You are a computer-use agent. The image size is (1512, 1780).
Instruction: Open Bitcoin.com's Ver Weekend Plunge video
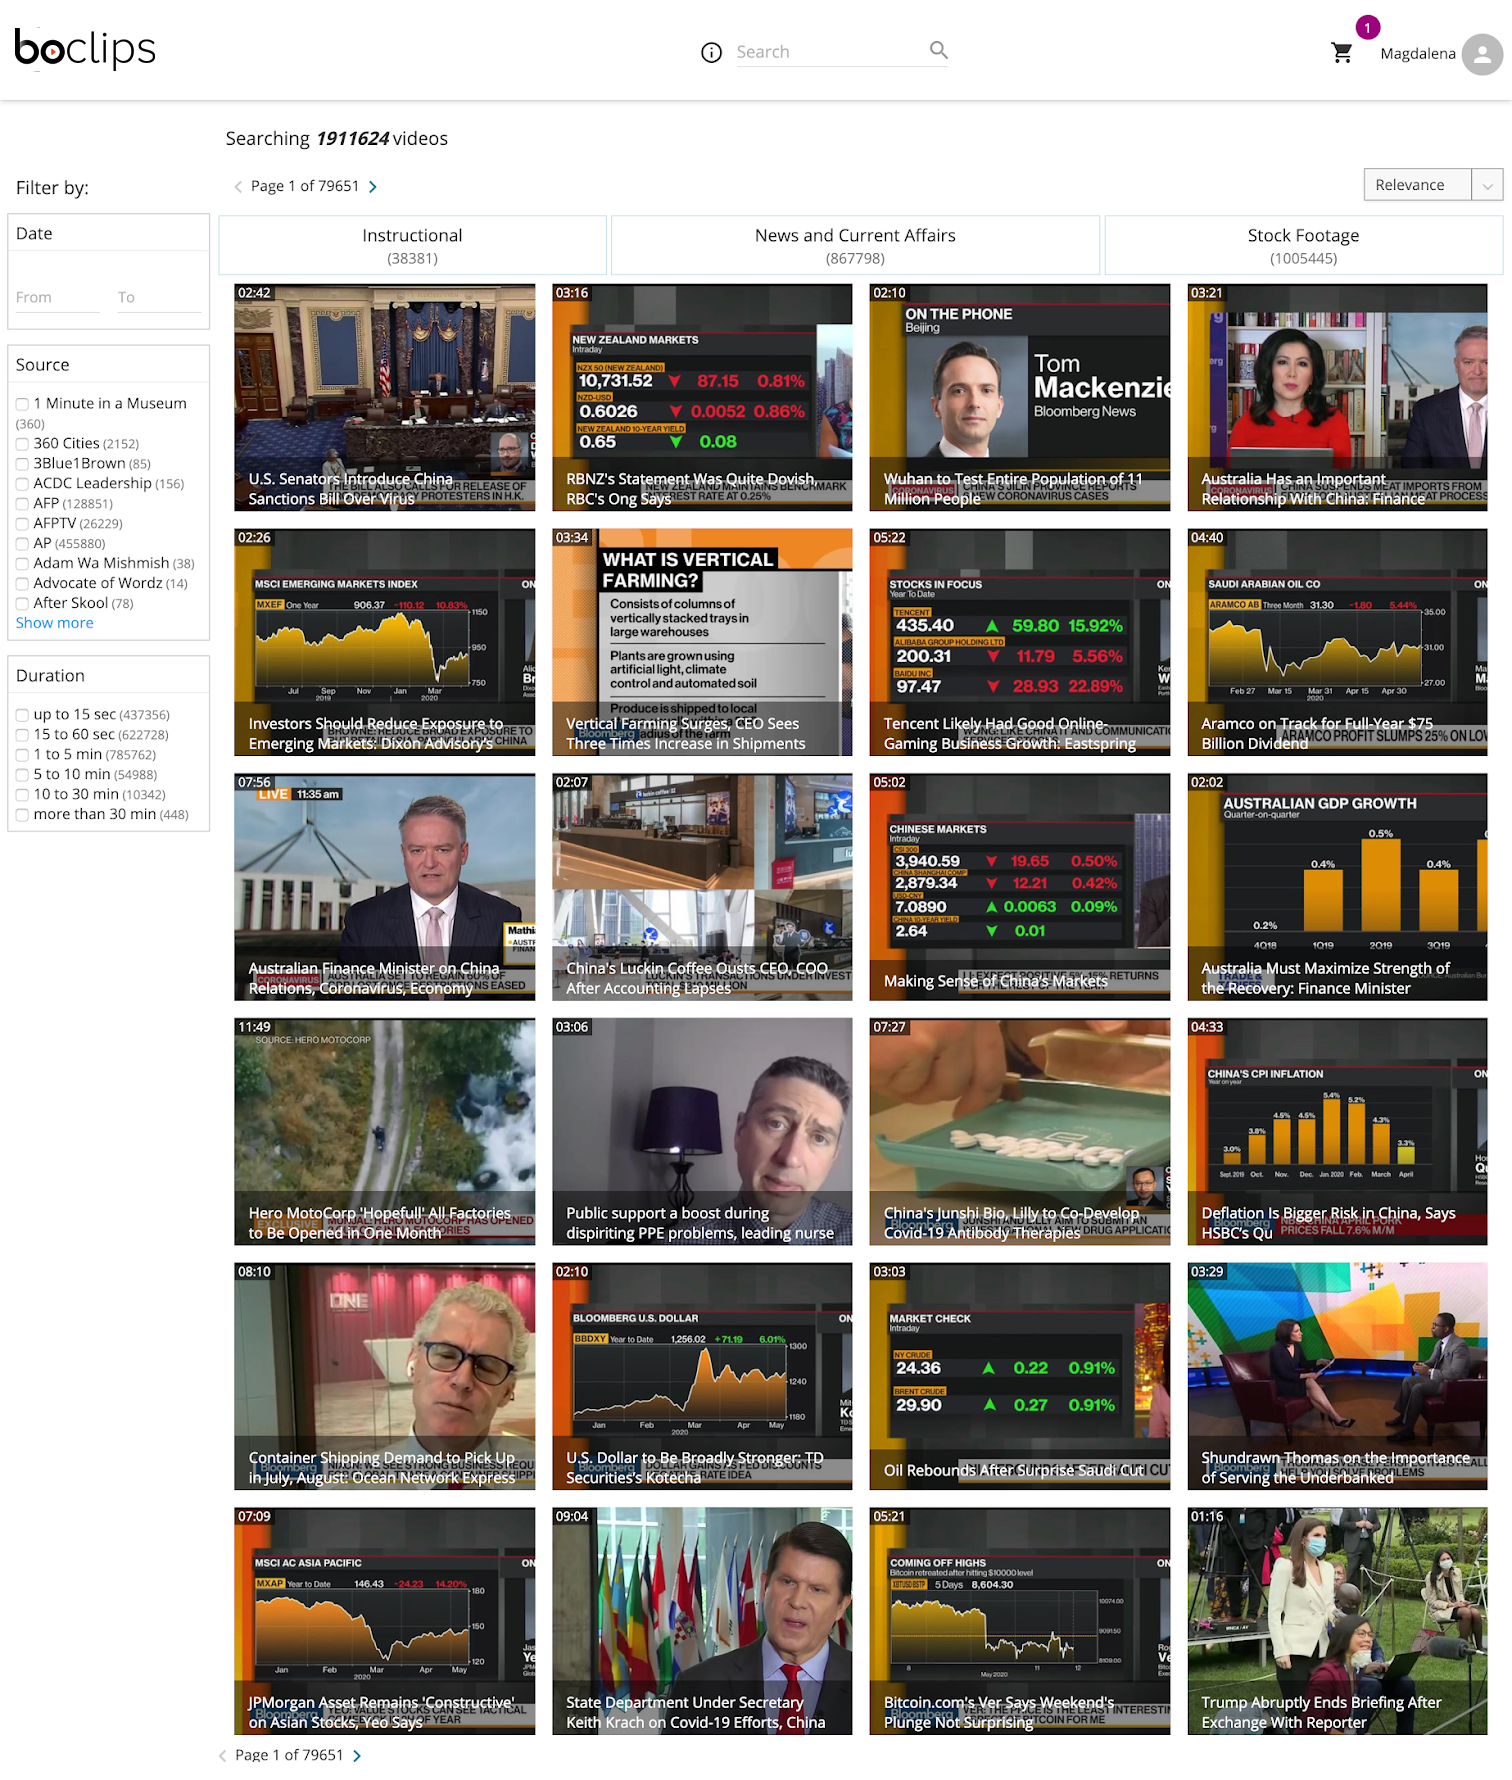(x=1020, y=1621)
